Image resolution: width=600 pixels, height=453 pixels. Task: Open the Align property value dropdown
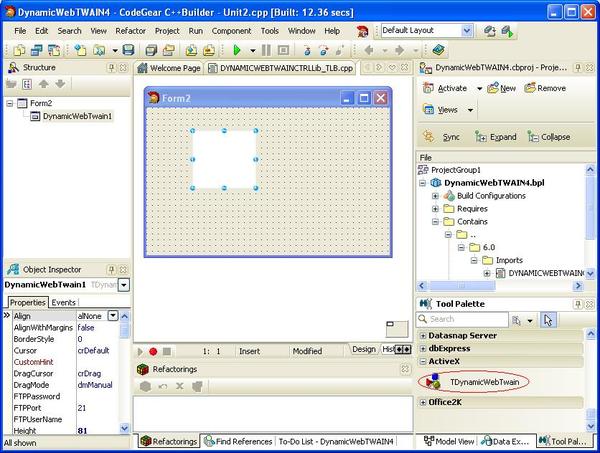tap(124, 315)
